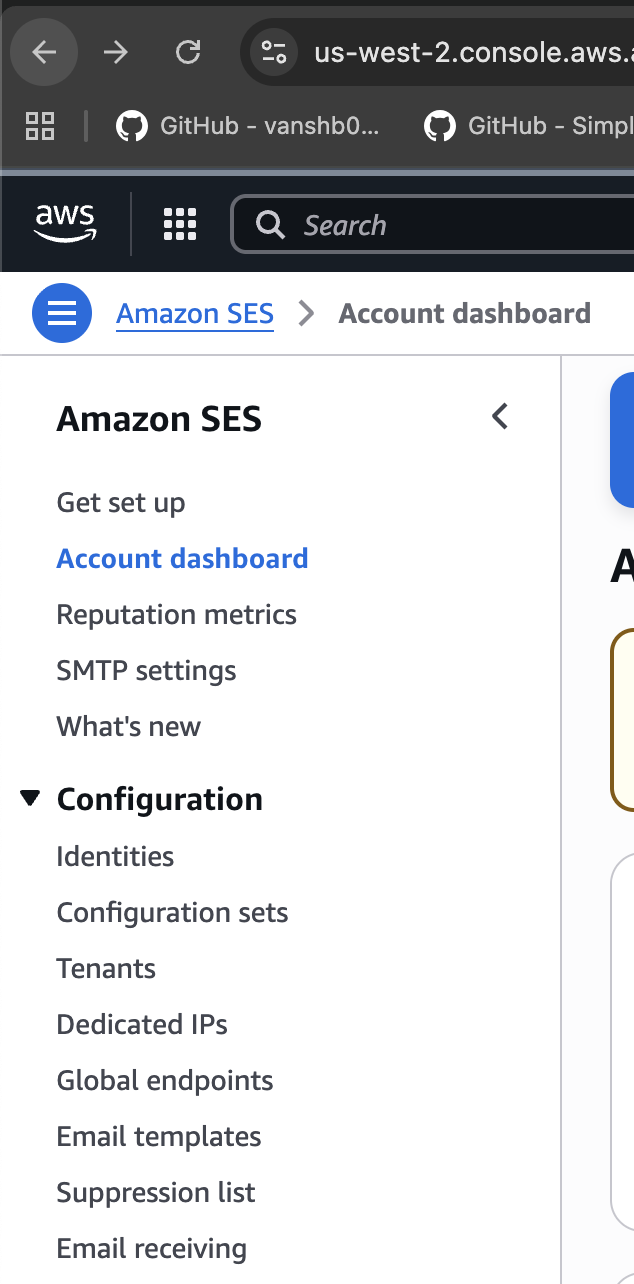This screenshot has height=1284, width=634.
Task: View the Identities page
Action: pos(115,856)
